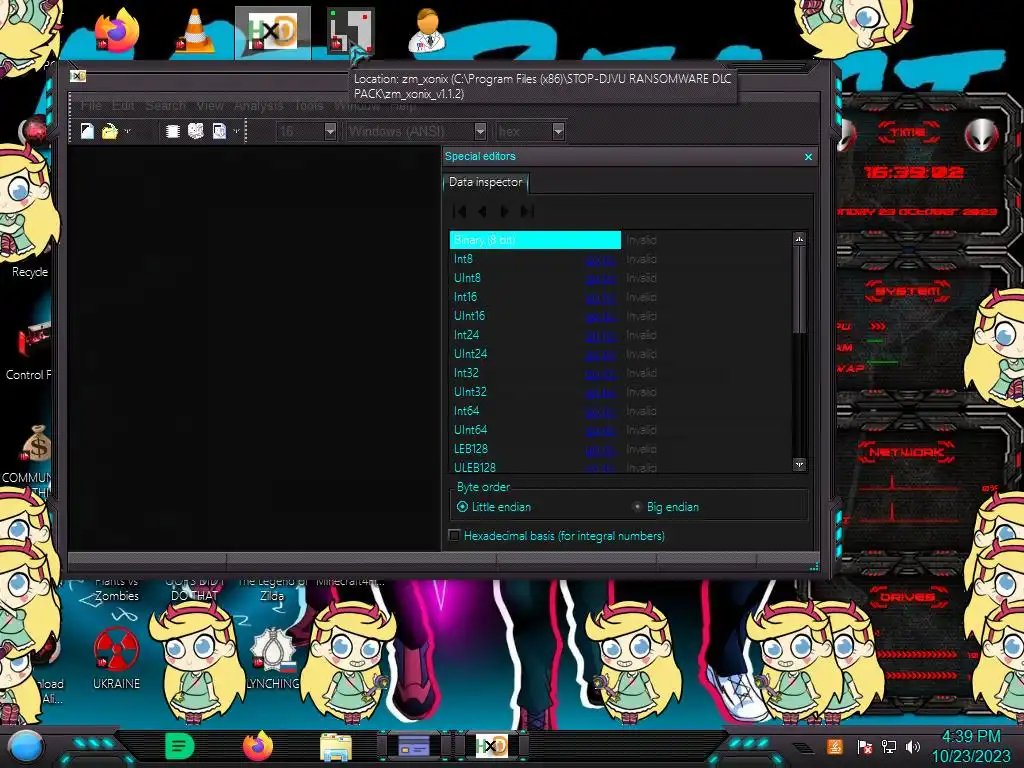
Task: Select the UInt16 row label
Action: coord(469,316)
